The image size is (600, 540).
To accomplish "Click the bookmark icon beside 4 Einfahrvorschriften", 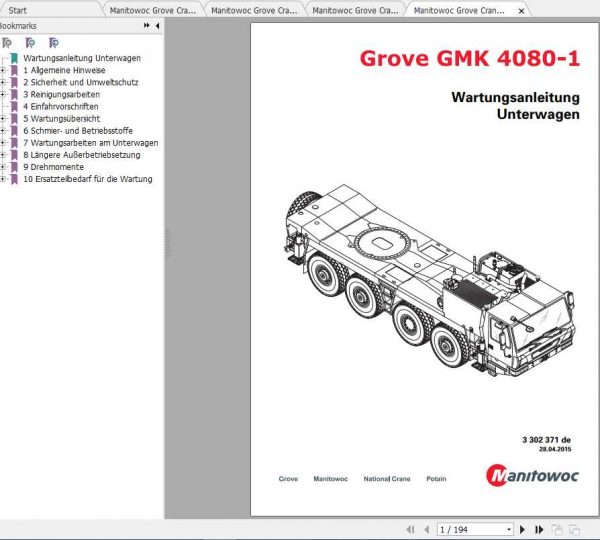I will pyautogui.click(x=14, y=106).
